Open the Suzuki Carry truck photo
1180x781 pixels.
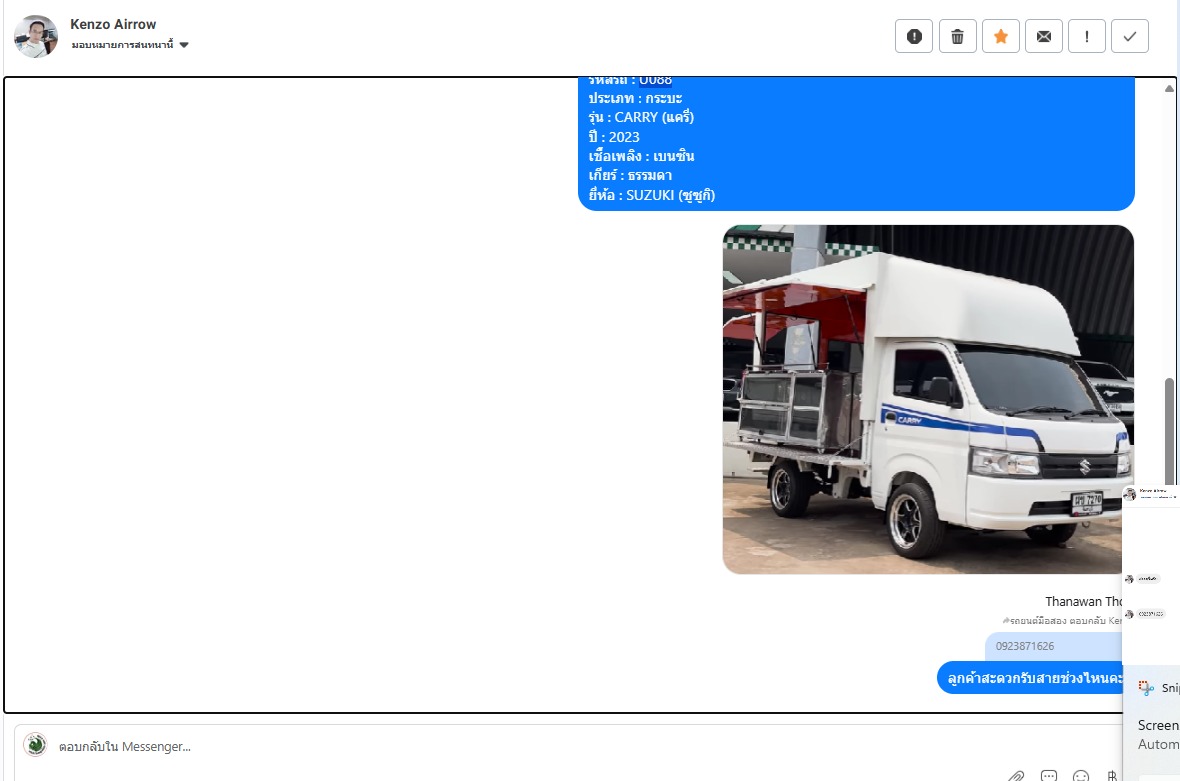point(928,400)
